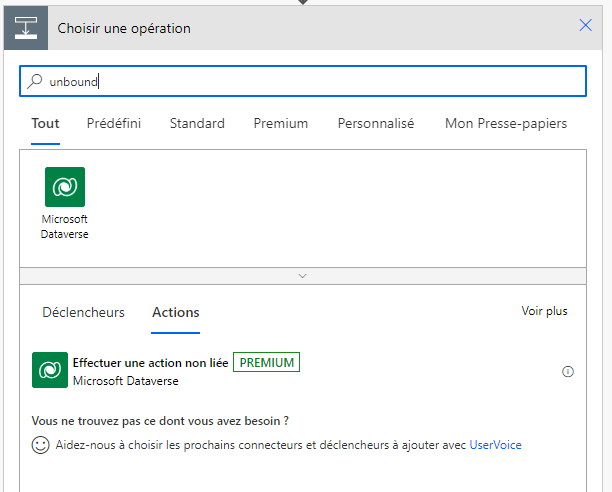Image resolution: width=612 pixels, height=492 pixels.
Task: Select the Actions tab
Action: tap(176, 313)
